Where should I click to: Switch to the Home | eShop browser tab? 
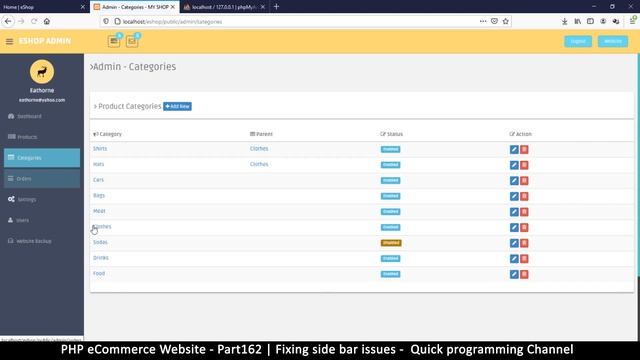click(x=44, y=7)
